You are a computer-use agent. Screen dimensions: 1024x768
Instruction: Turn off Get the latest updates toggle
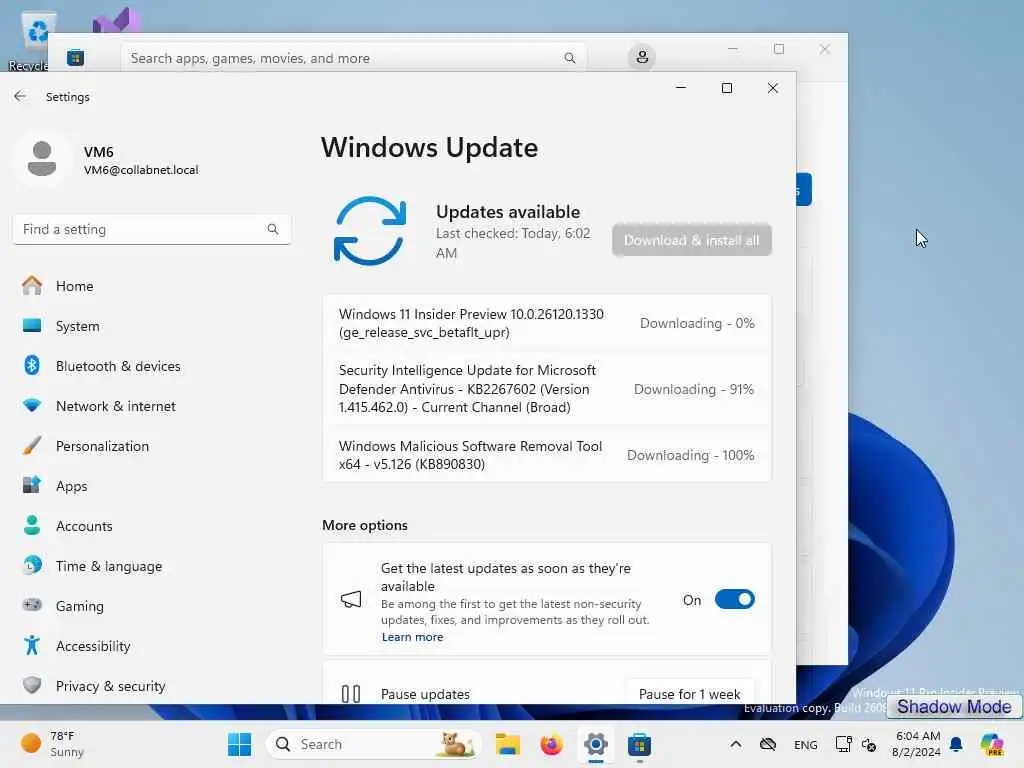pyautogui.click(x=735, y=600)
